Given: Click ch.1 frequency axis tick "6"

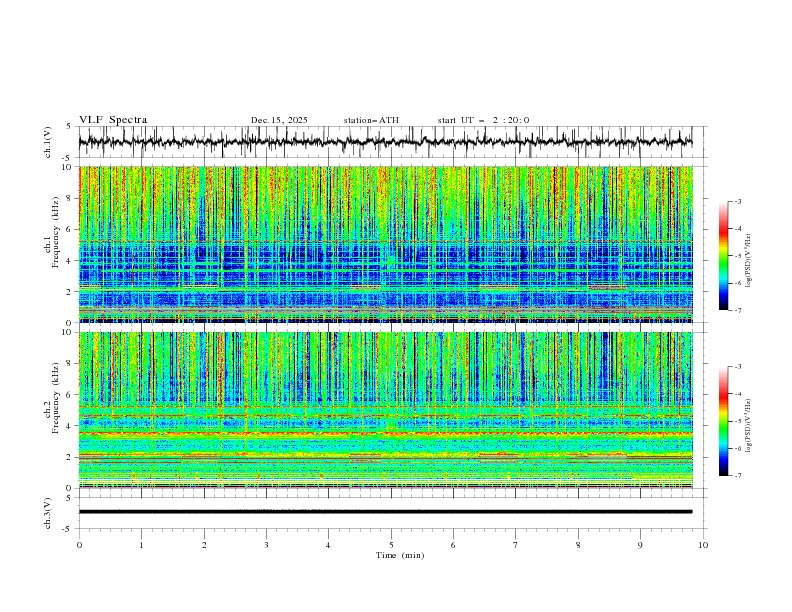Looking at the screenshot, I should coord(70,229).
